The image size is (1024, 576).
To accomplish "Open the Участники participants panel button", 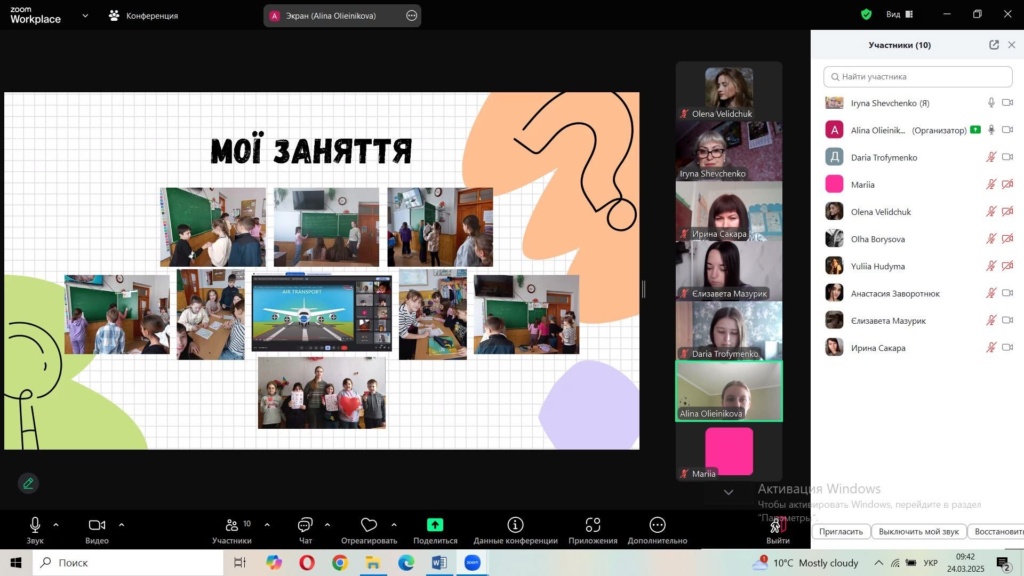I will 232,530.
